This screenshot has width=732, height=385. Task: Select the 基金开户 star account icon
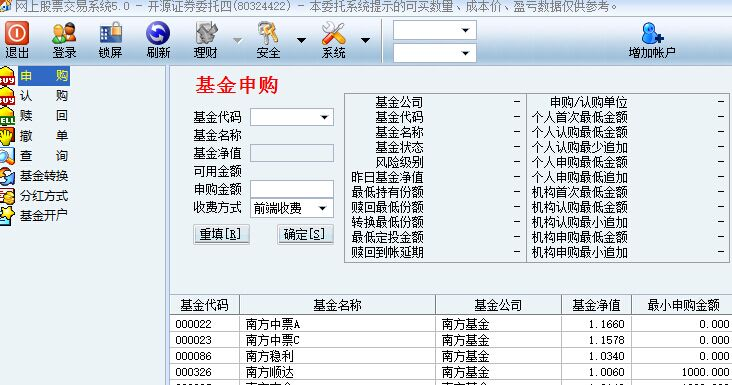coord(7,216)
